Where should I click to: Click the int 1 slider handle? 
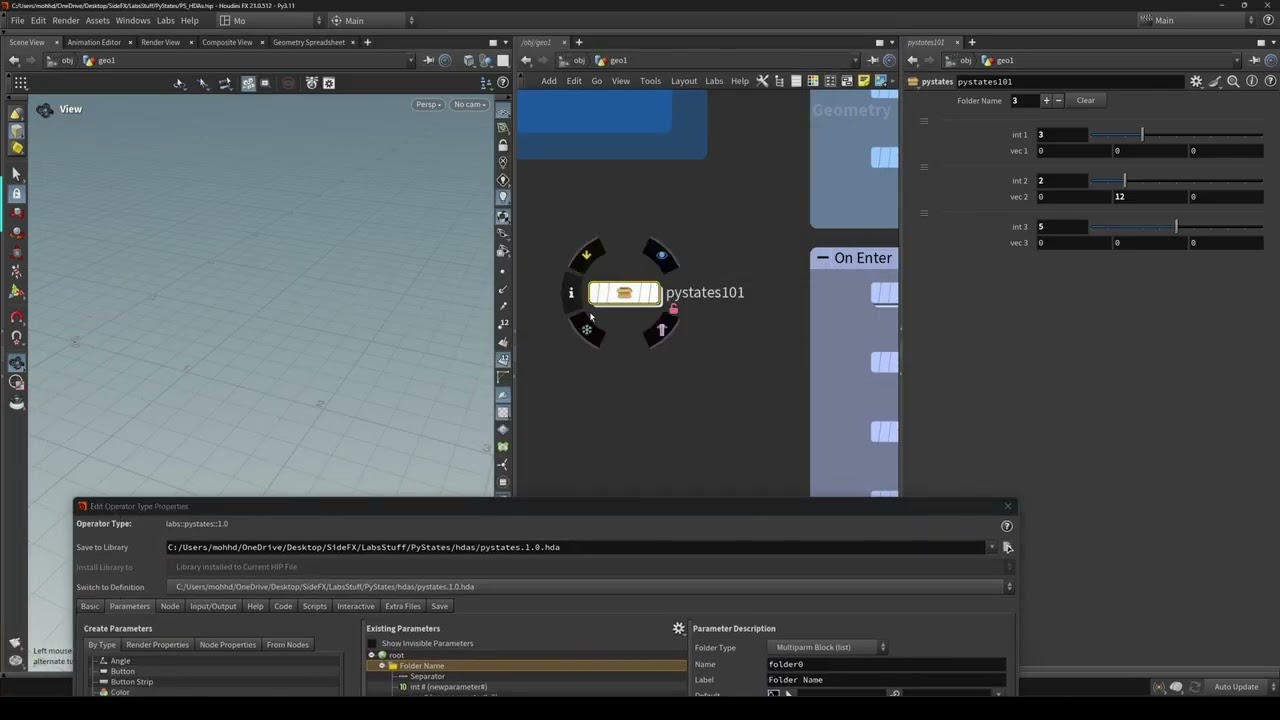click(x=1142, y=134)
